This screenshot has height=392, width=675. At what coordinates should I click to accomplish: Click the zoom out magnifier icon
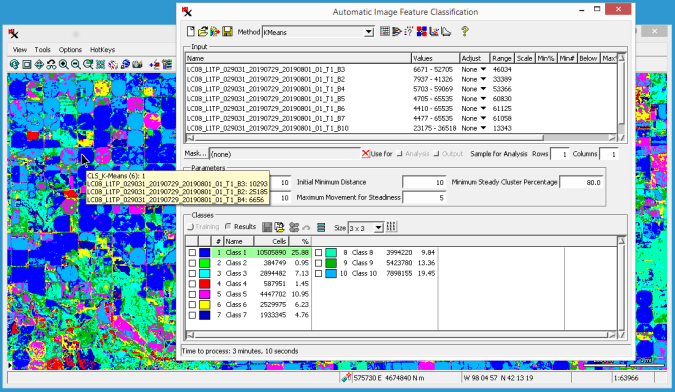tap(76, 65)
